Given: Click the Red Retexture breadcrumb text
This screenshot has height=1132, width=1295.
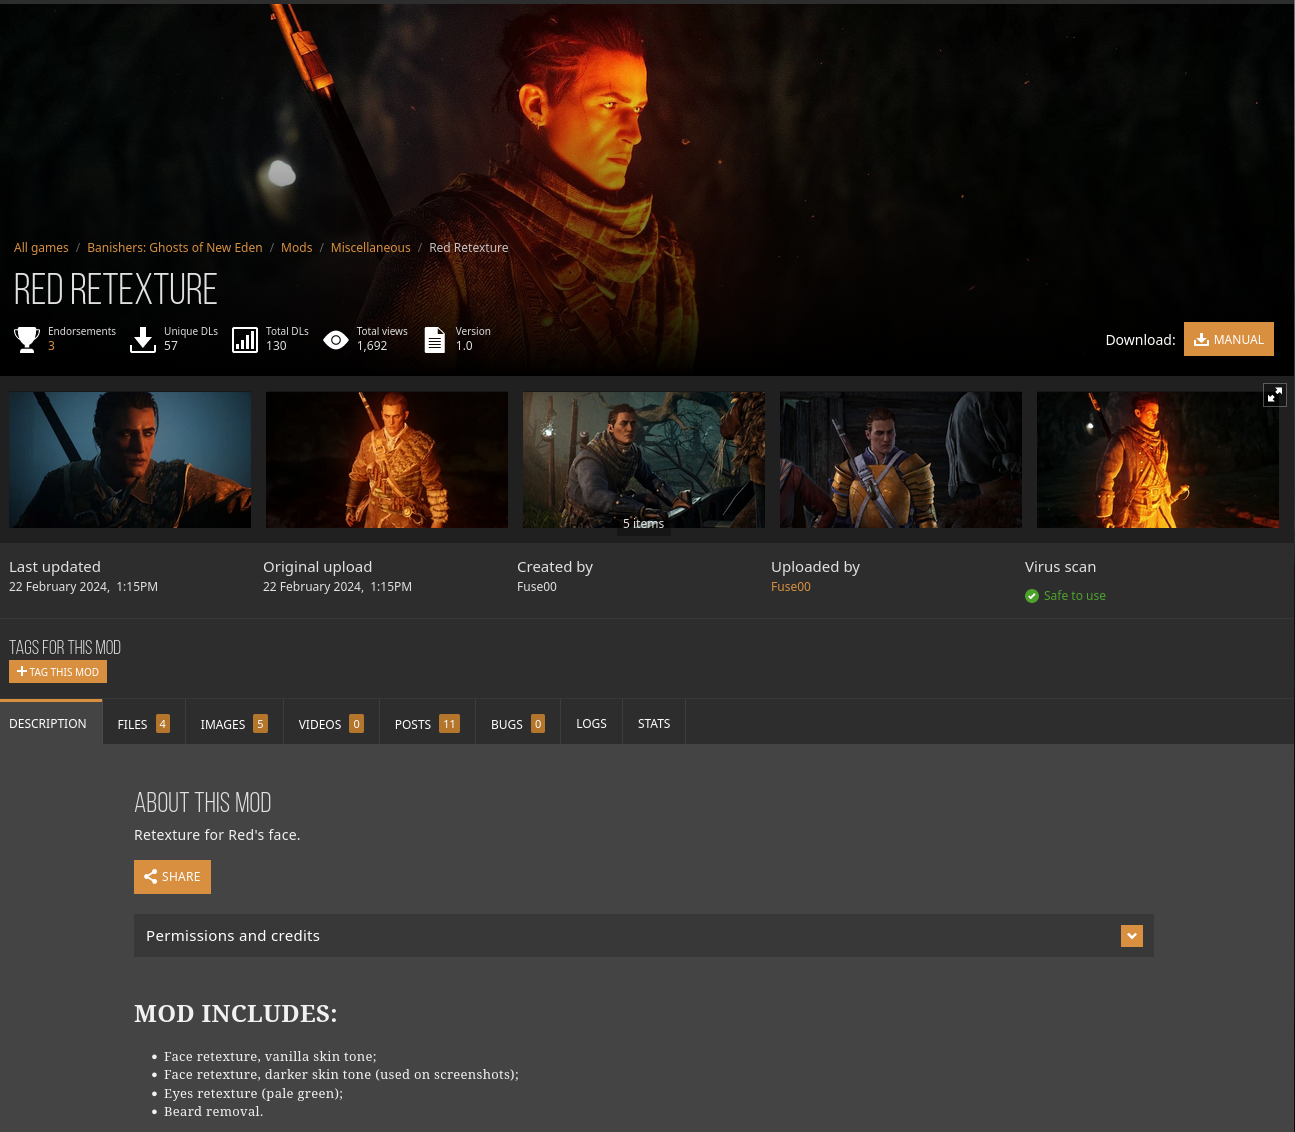Looking at the screenshot, I should [x=469, y=248].
